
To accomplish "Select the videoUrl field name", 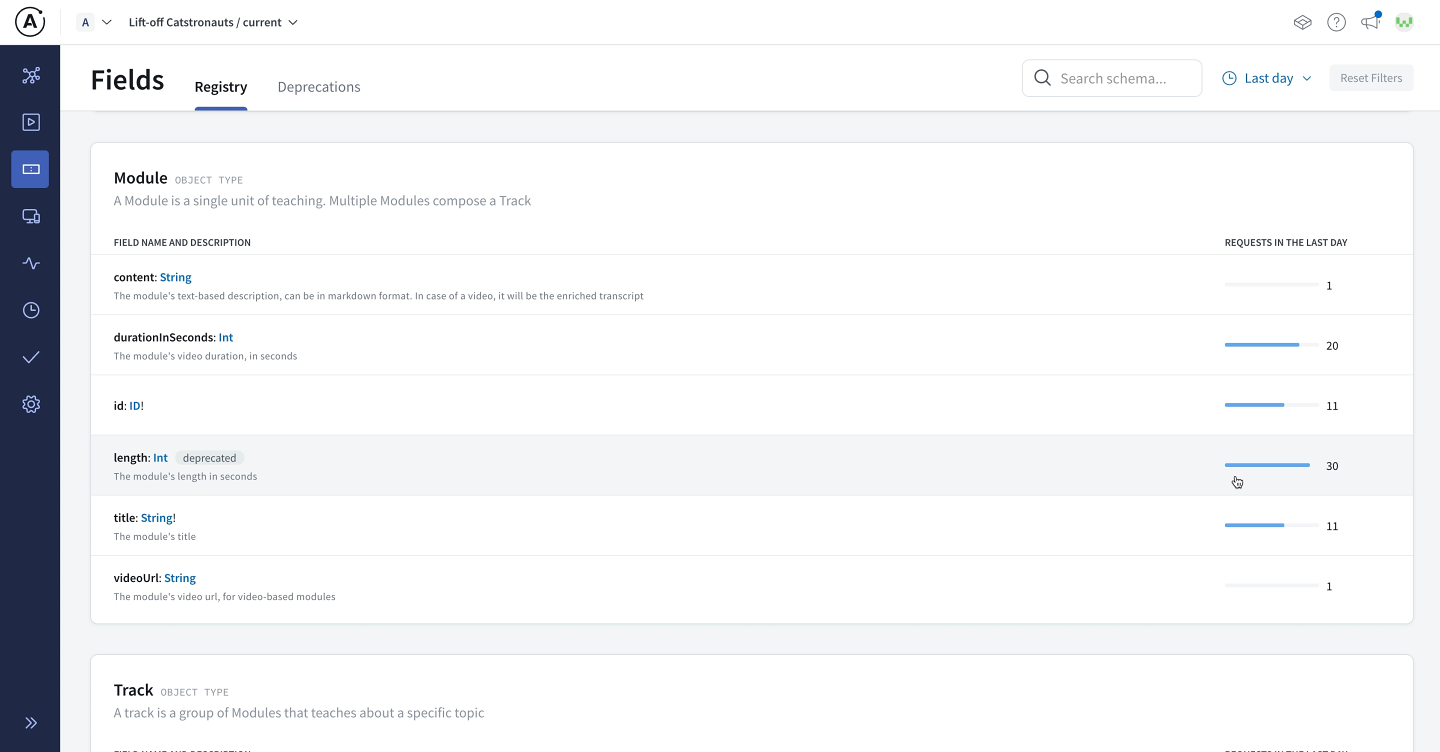I will [x=137, y=578].
